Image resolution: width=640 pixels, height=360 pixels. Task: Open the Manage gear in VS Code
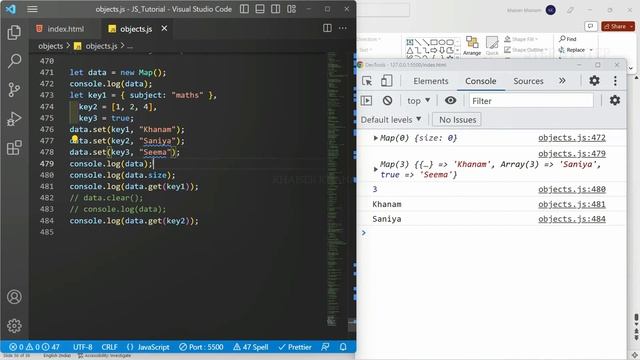(x=14, y=325)
